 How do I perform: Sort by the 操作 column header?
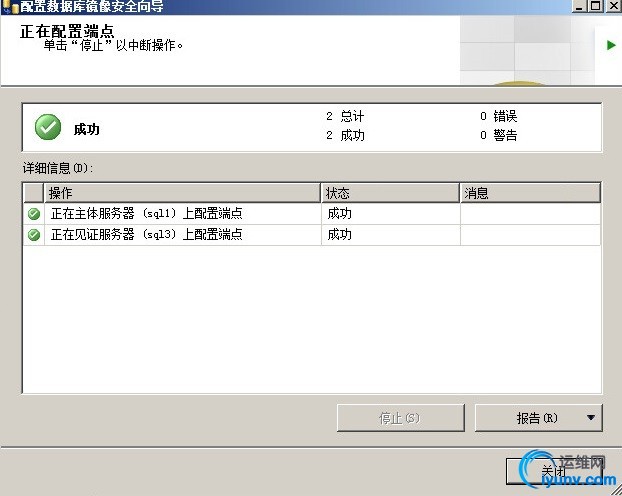click(x=182, y=193)
